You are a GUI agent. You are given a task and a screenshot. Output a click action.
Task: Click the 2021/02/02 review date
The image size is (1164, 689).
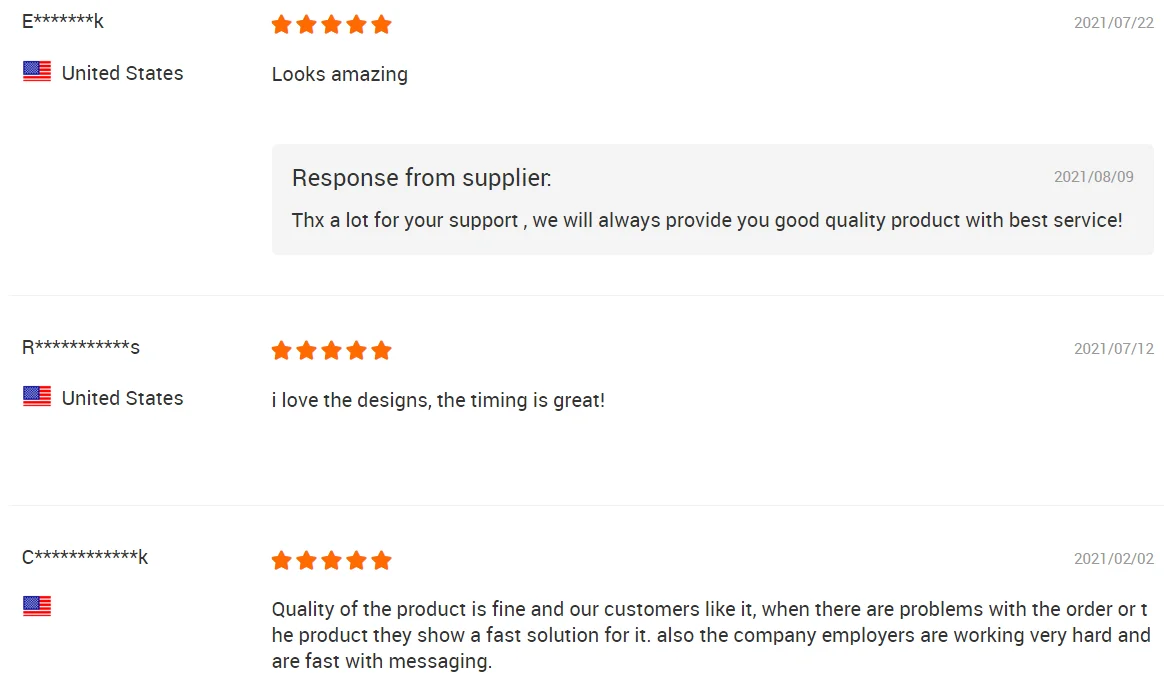point(1113,558)
